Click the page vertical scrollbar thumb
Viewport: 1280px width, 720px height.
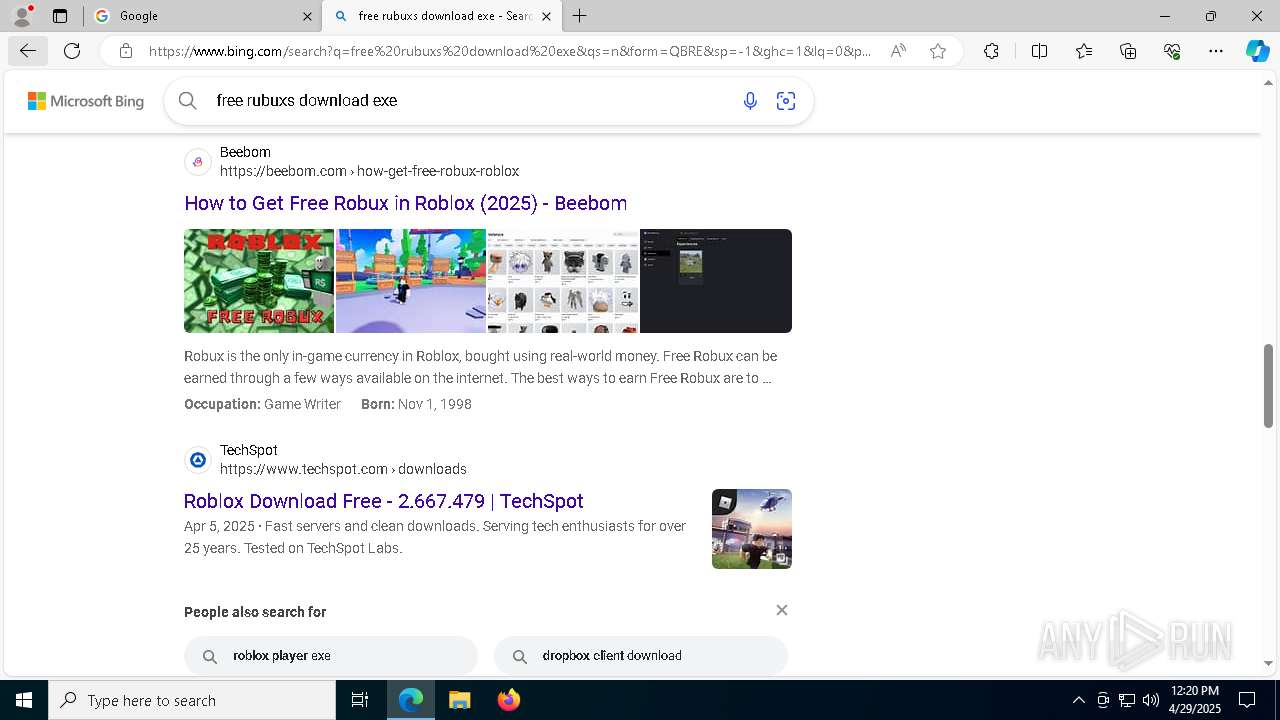point(1268,386)
